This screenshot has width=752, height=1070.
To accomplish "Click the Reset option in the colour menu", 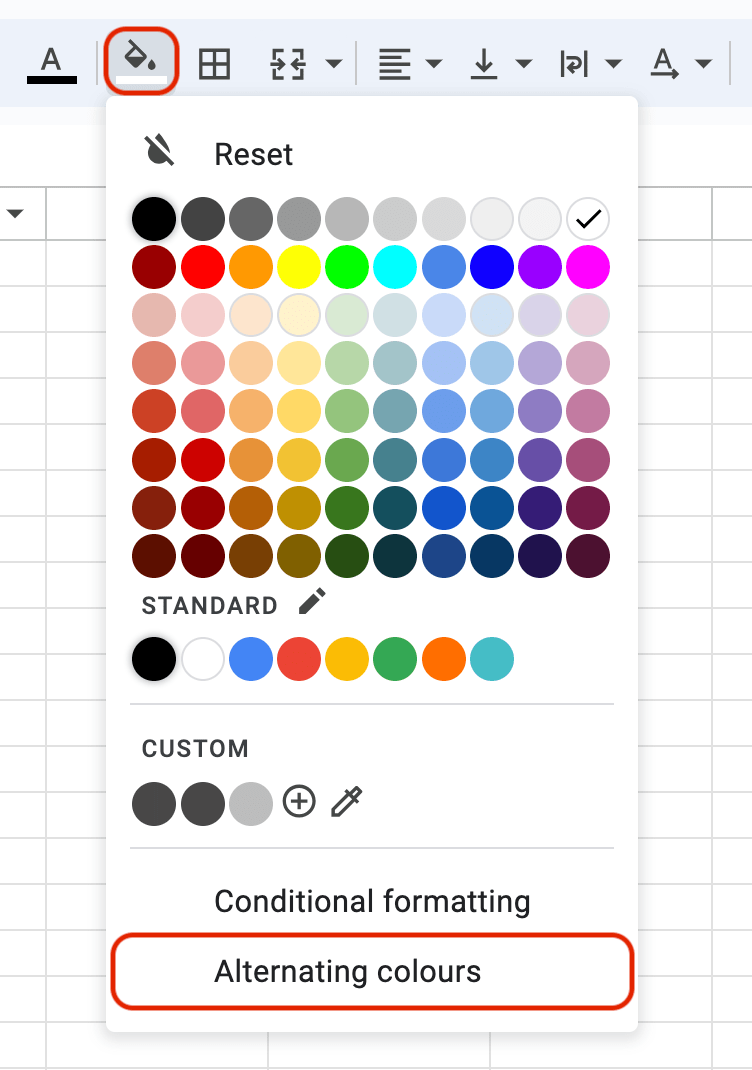I will click(x=251, y=154).
